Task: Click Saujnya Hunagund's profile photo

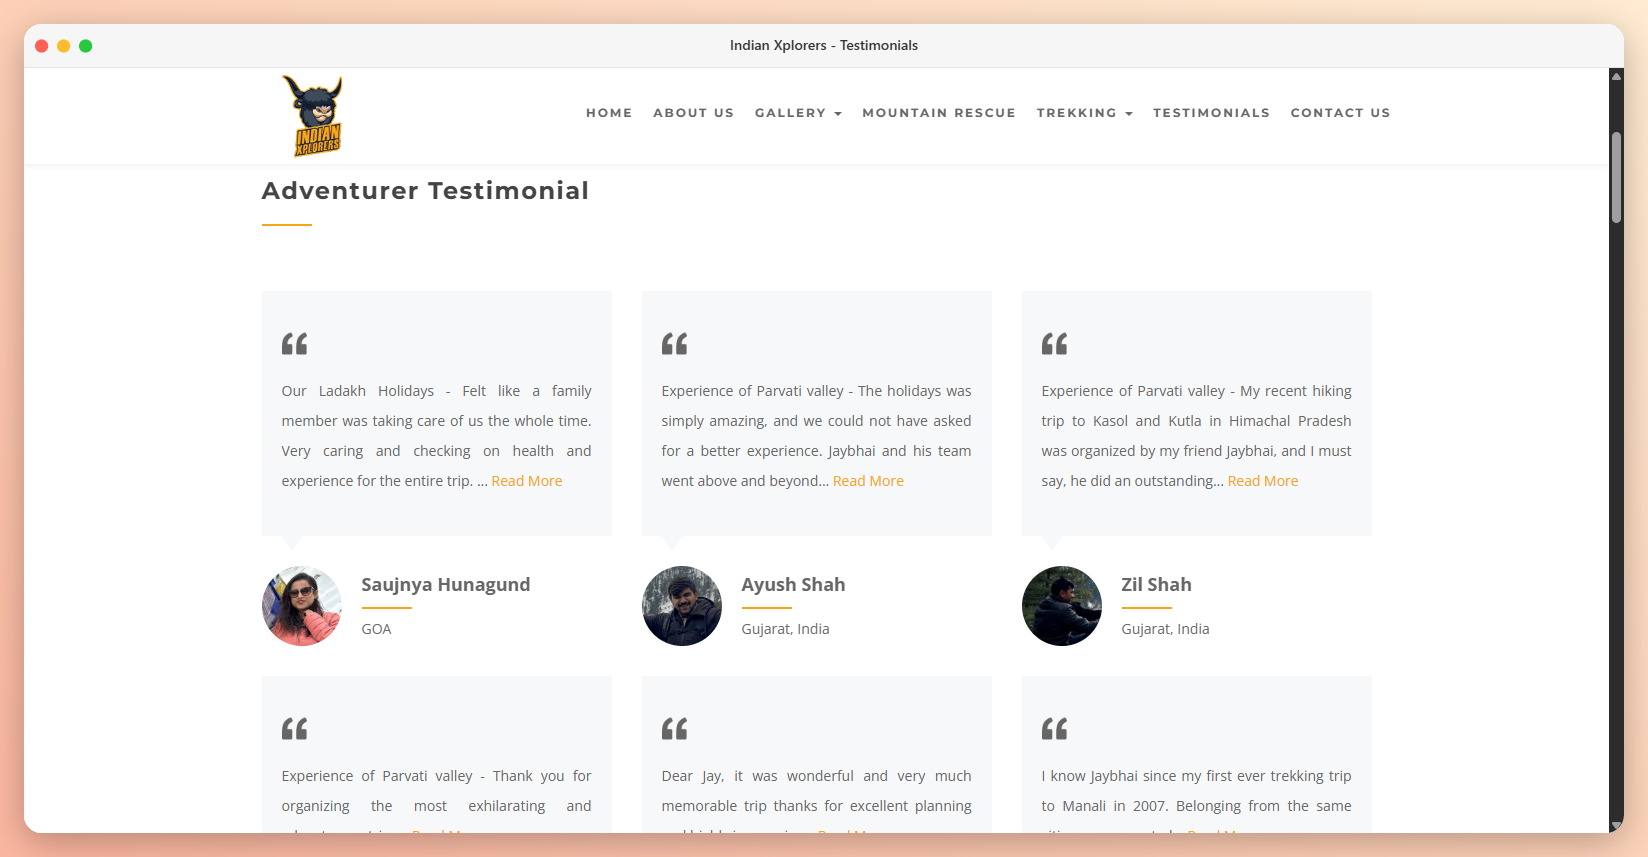Action: pos(302,606)
